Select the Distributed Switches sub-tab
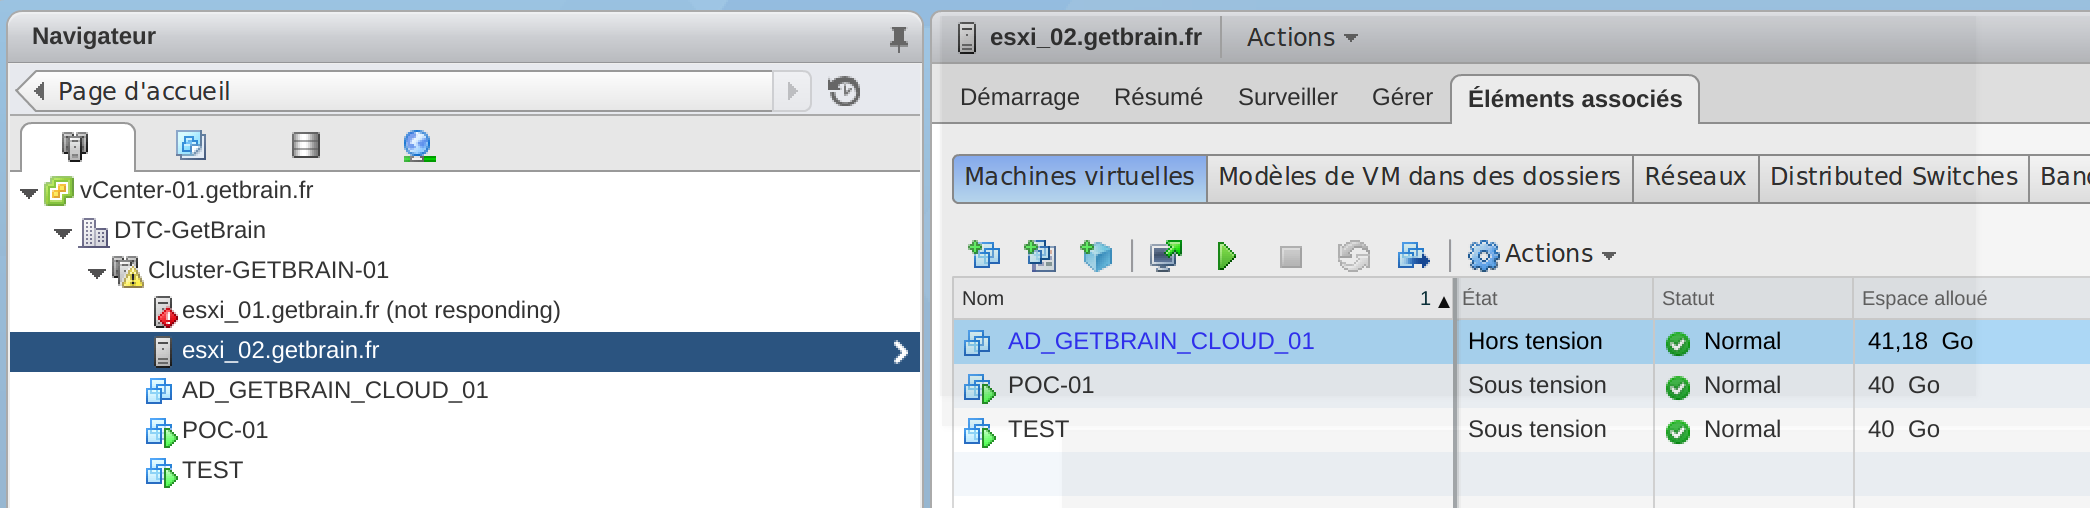The width and height of the screenshot is (2090, 508). [x=1894, y=177]
